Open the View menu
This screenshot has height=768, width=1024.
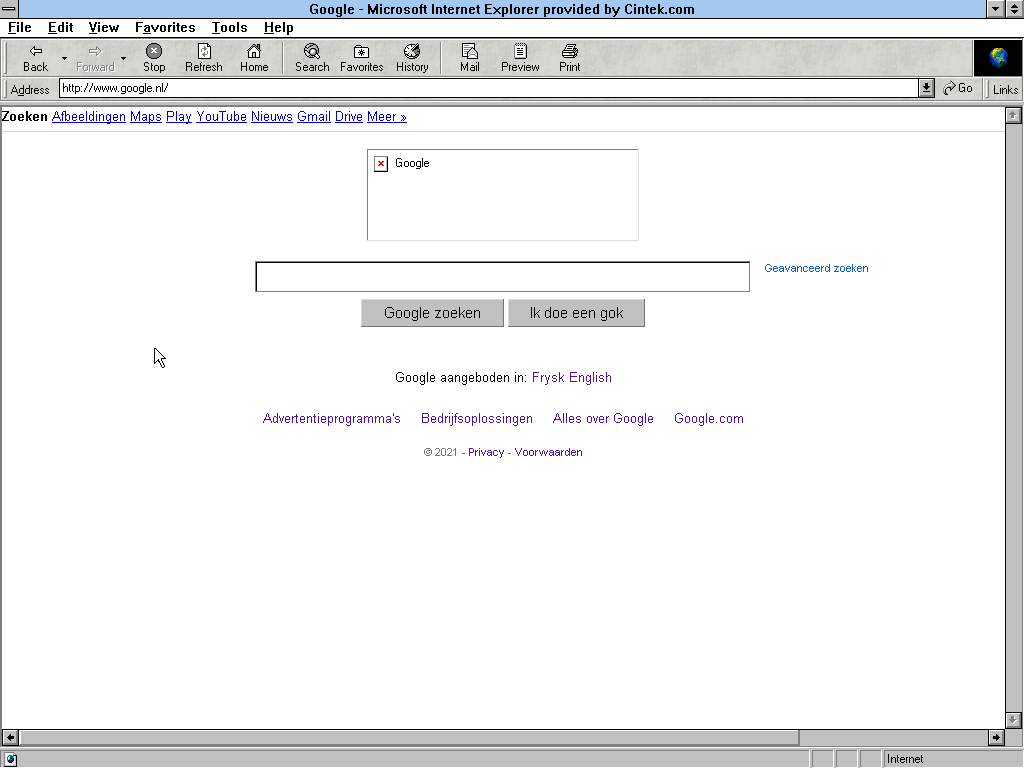[x=104, y=27]
